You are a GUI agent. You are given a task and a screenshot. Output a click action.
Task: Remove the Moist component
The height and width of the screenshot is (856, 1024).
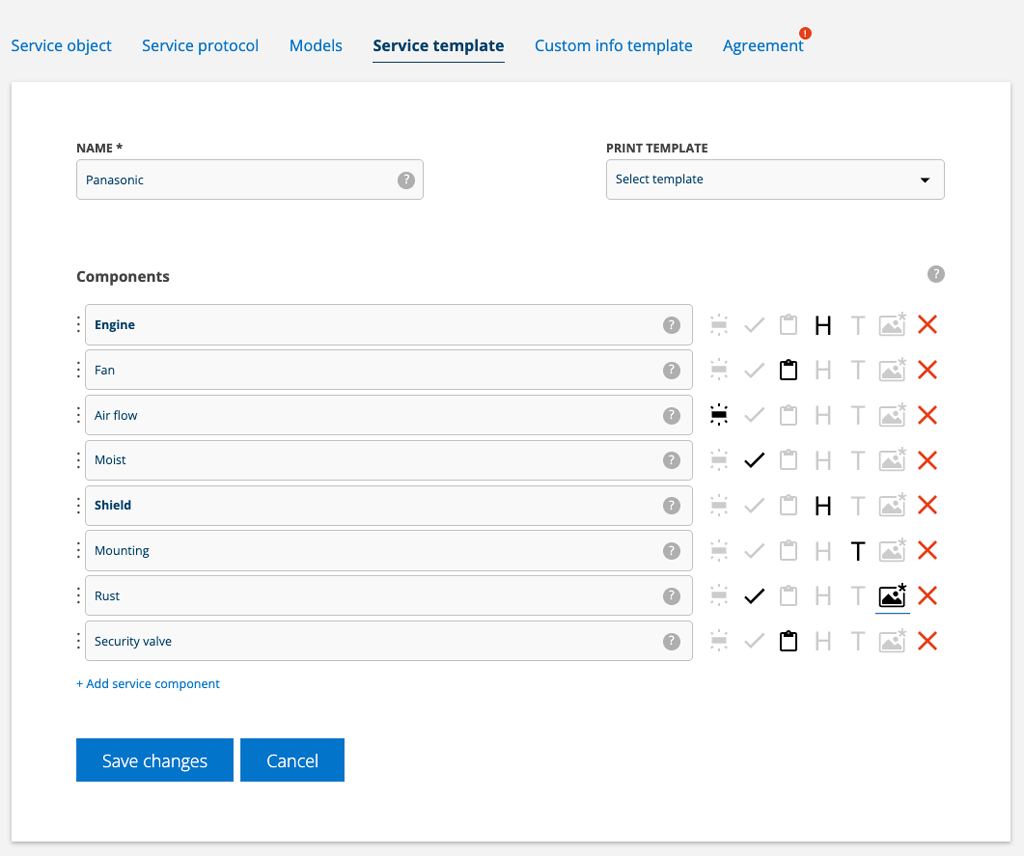927,460
